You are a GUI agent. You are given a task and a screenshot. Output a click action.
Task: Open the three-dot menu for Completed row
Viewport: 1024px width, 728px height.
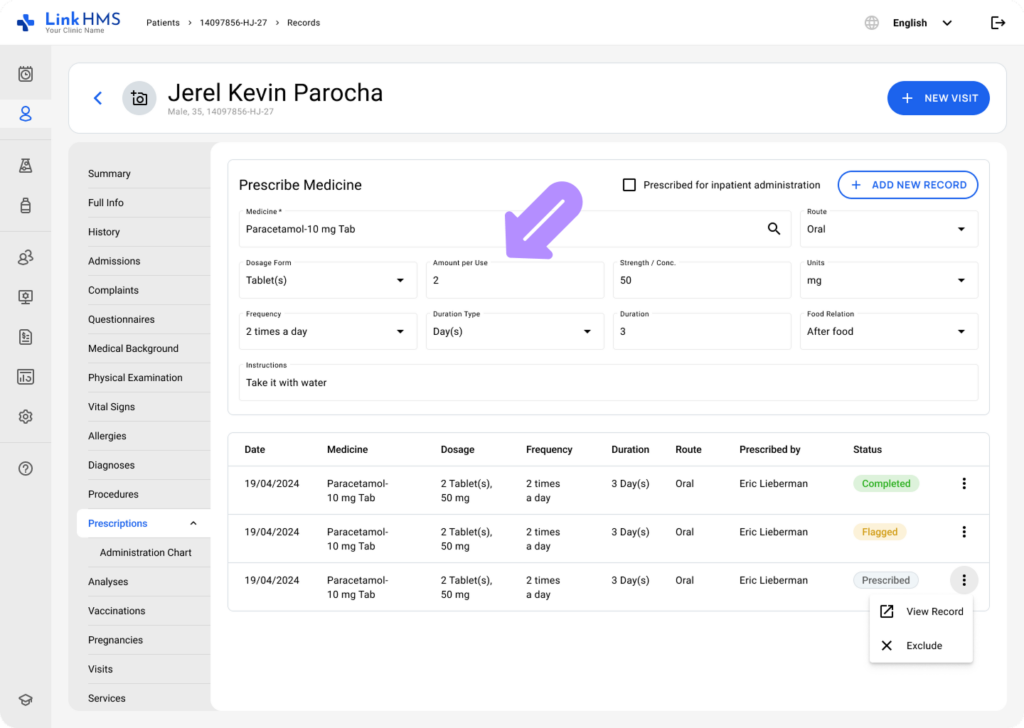[964, 484]
